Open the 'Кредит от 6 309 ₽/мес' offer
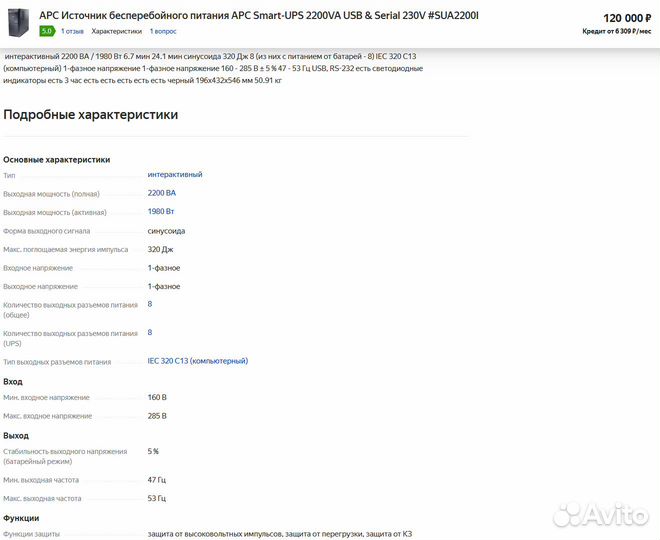 (617, 31)
